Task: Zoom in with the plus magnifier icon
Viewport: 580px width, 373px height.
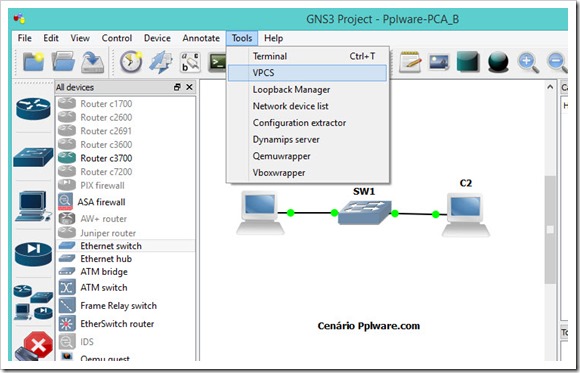Action: coord(528,62)
